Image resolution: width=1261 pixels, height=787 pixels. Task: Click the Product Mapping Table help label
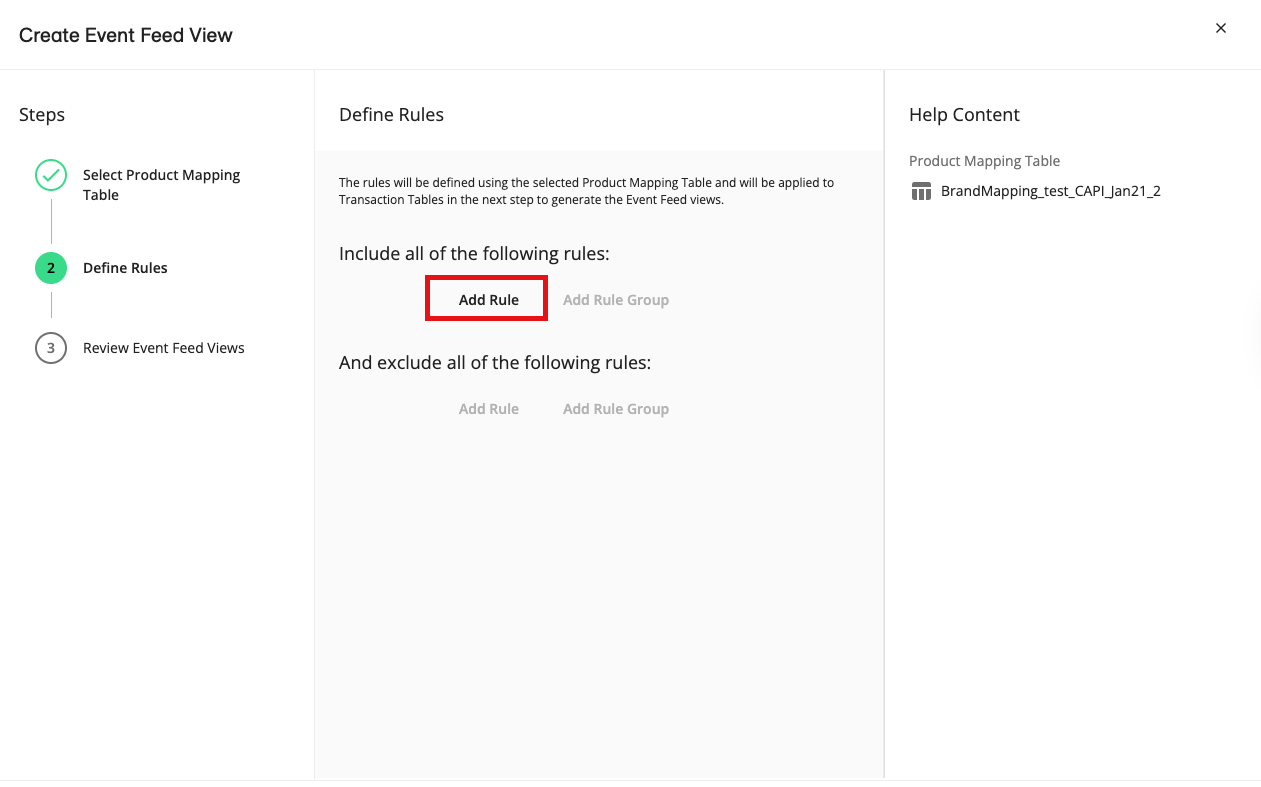(984, 161)
